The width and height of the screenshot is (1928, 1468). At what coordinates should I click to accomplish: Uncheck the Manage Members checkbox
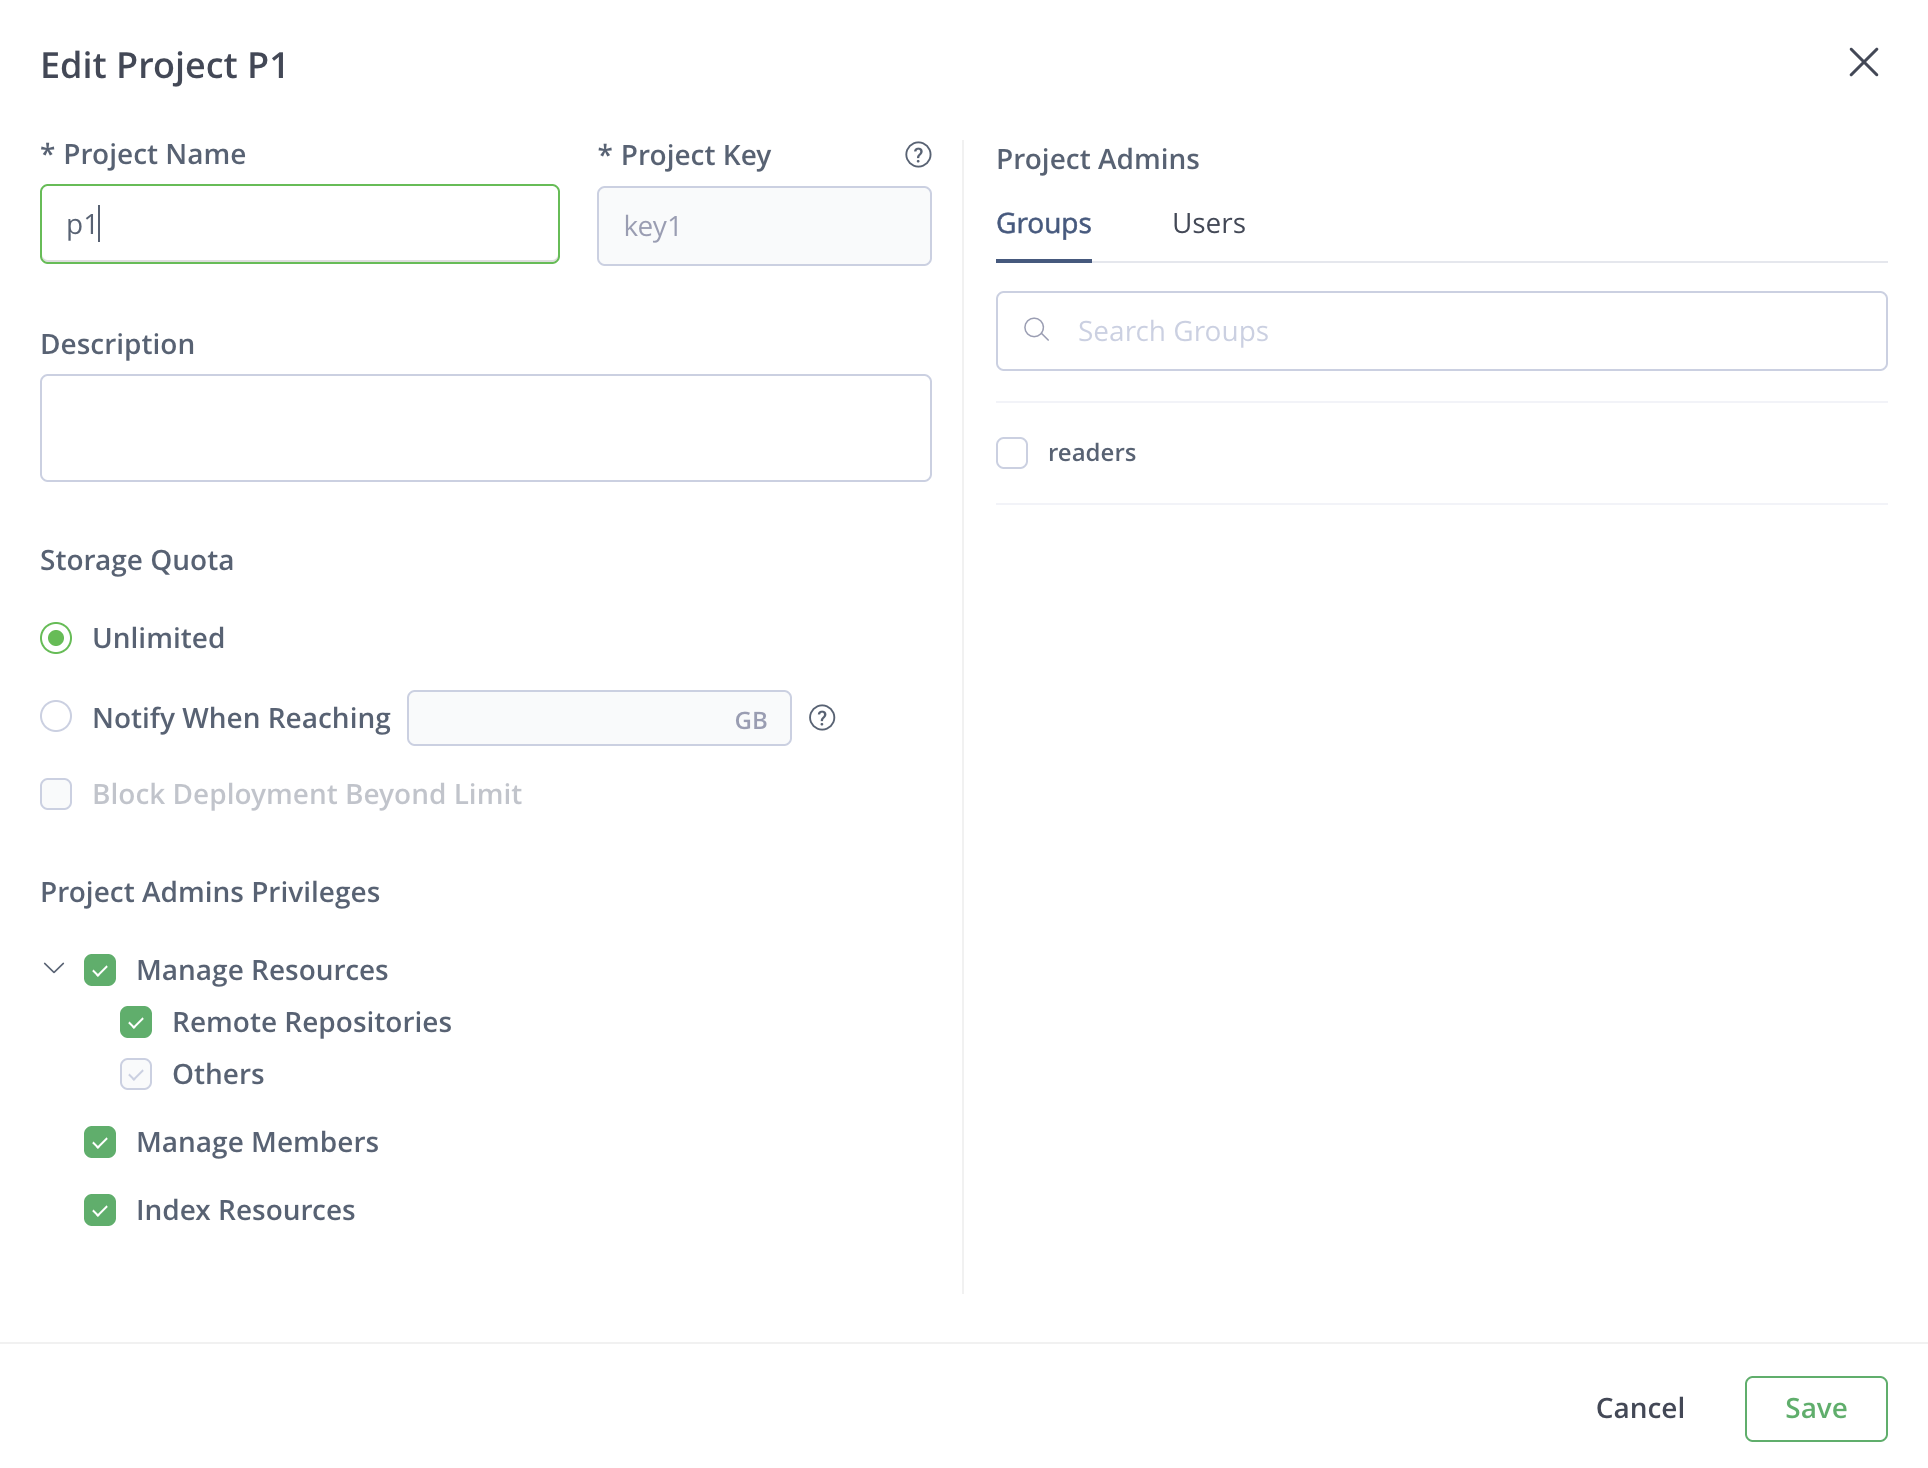pos(100,1142)
